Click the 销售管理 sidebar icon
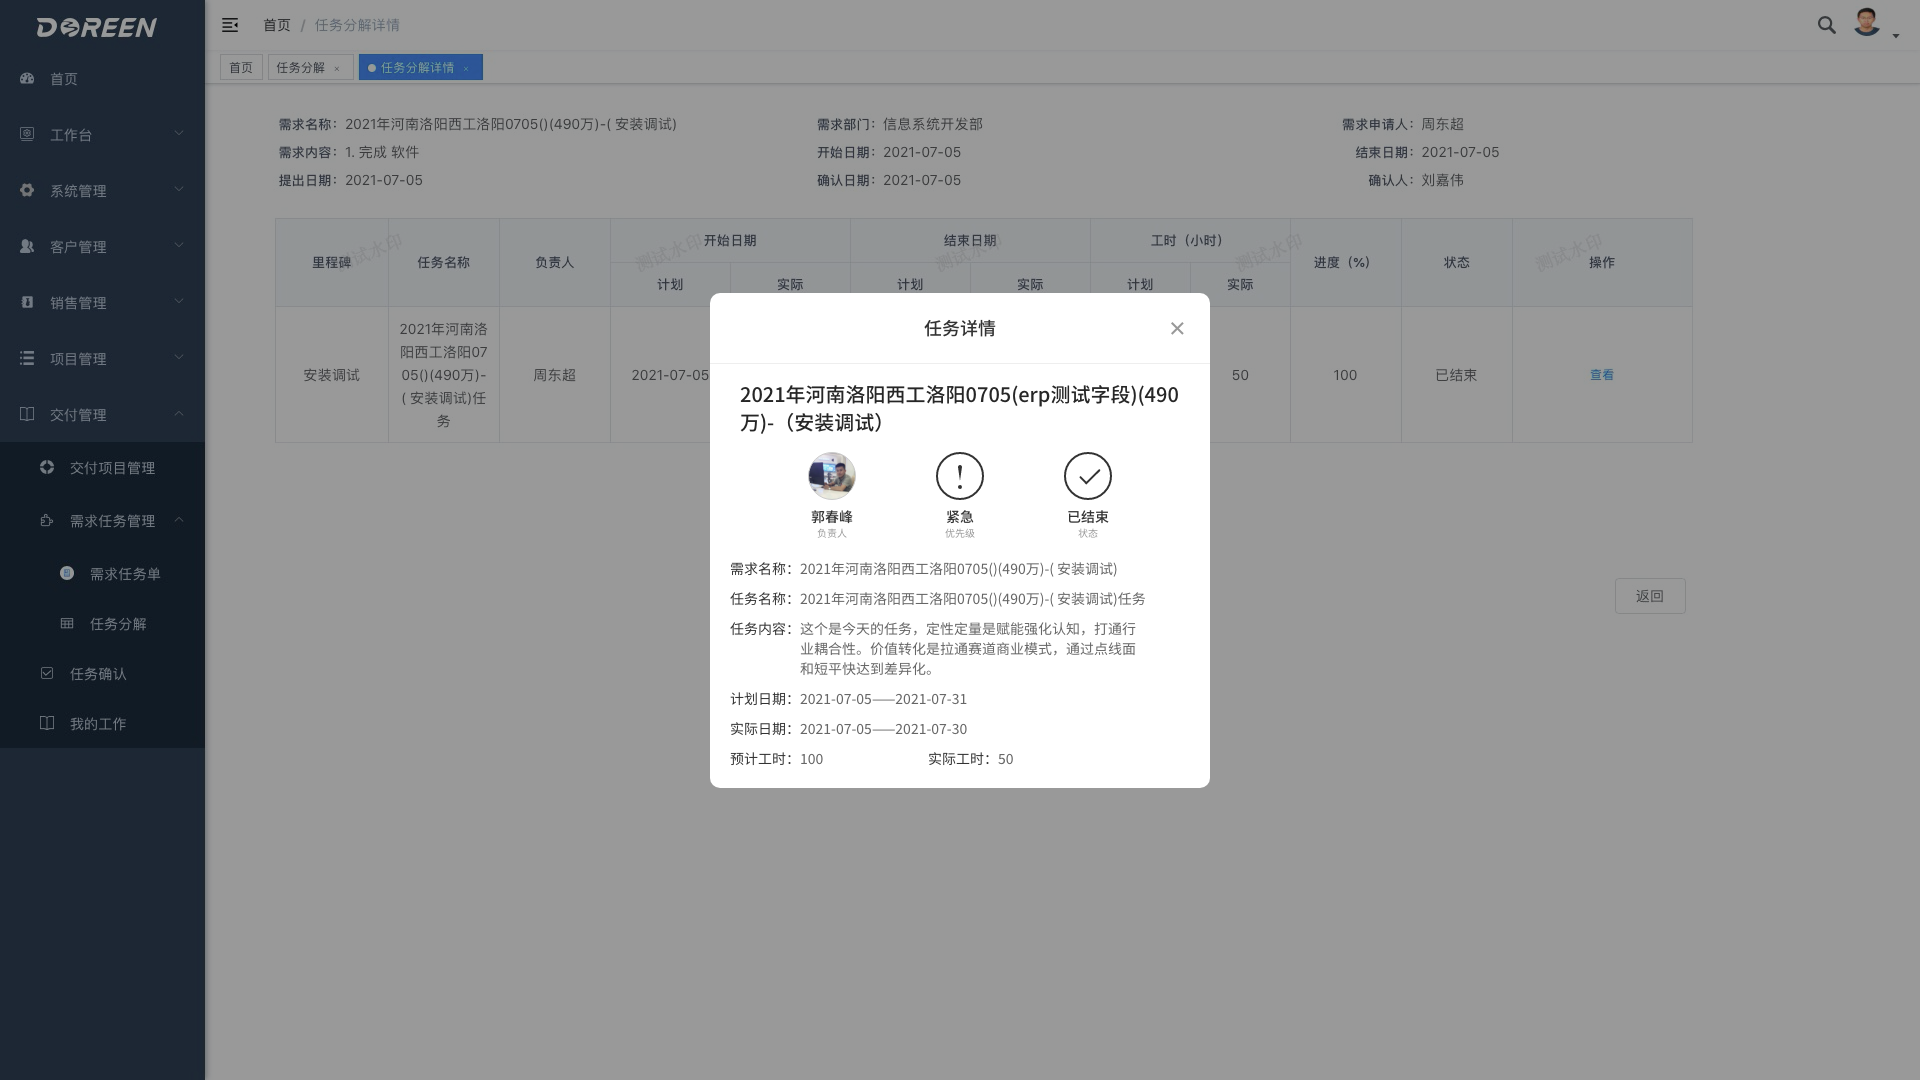Viewport: 1920px width, 1080px height. point(27,302)
